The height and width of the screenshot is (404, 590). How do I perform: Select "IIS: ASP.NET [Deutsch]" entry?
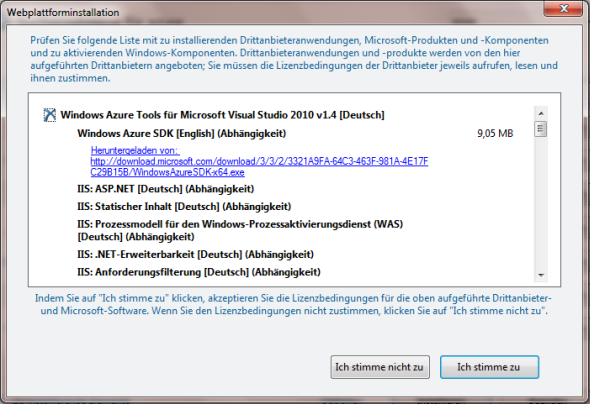(166, 189)
